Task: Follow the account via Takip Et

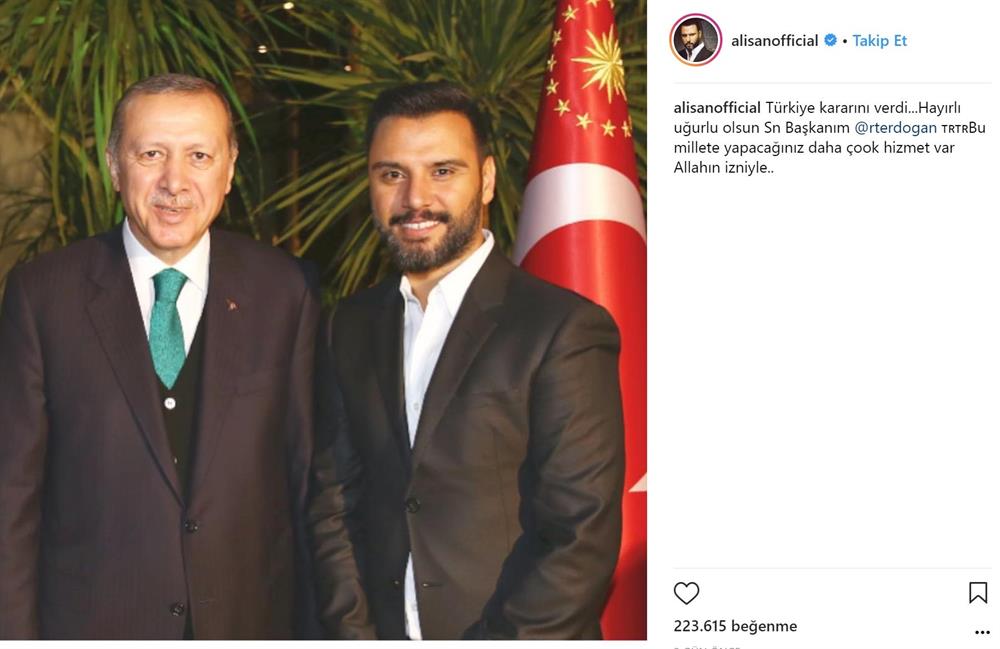Action: coord(879,41)
